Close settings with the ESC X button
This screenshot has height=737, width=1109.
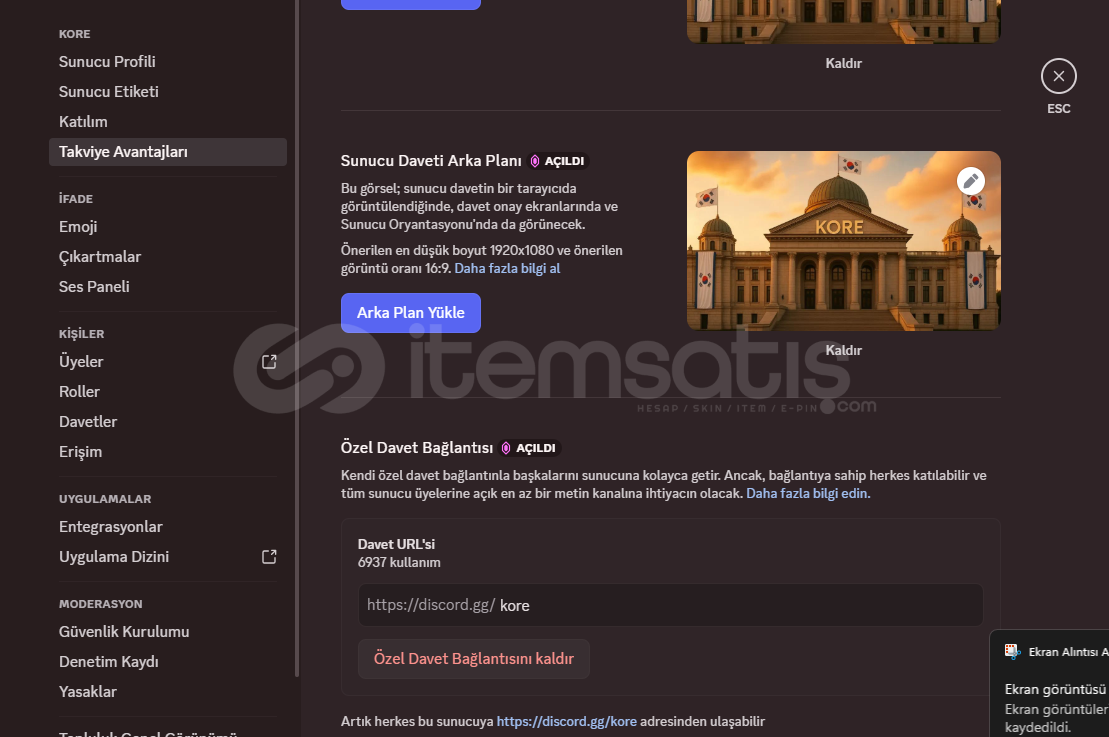tap(1059, 76)
